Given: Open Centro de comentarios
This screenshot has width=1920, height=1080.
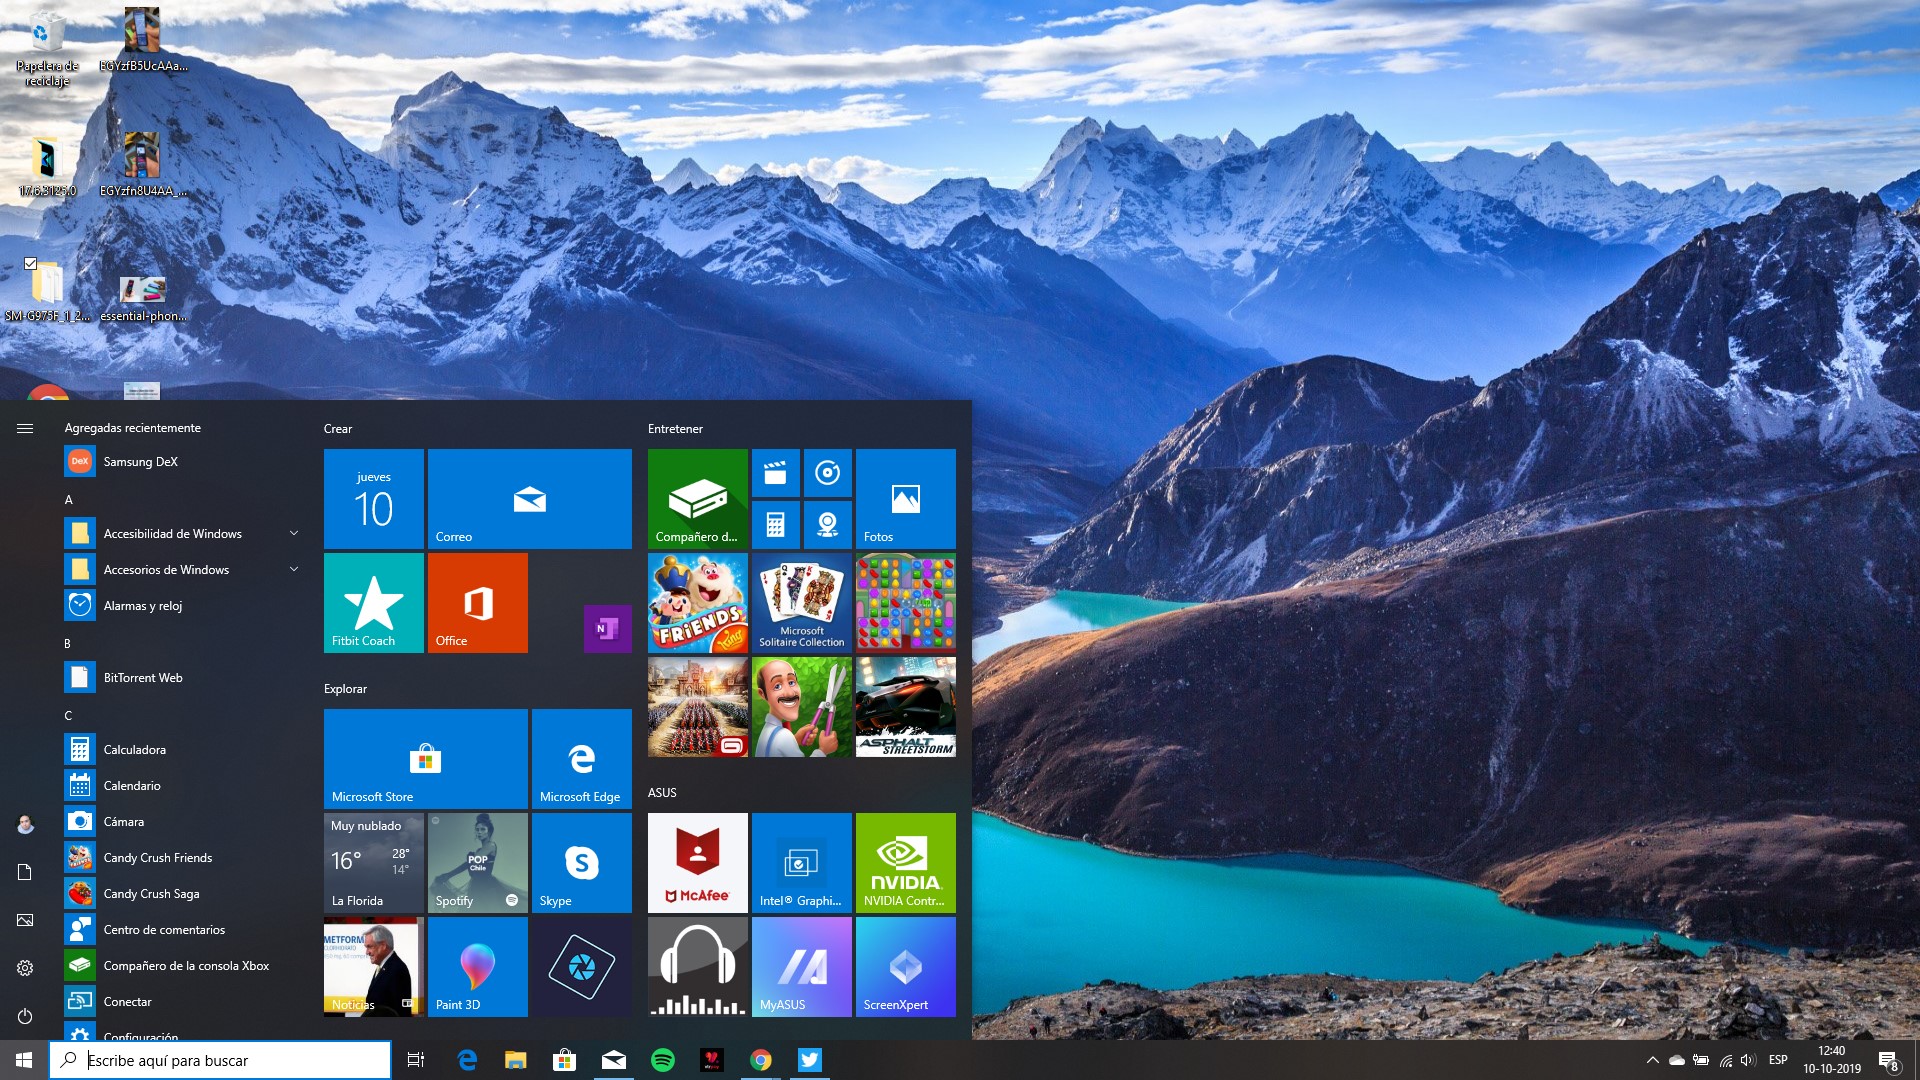Looking at the screenshot, I should (x=182, y=930).
